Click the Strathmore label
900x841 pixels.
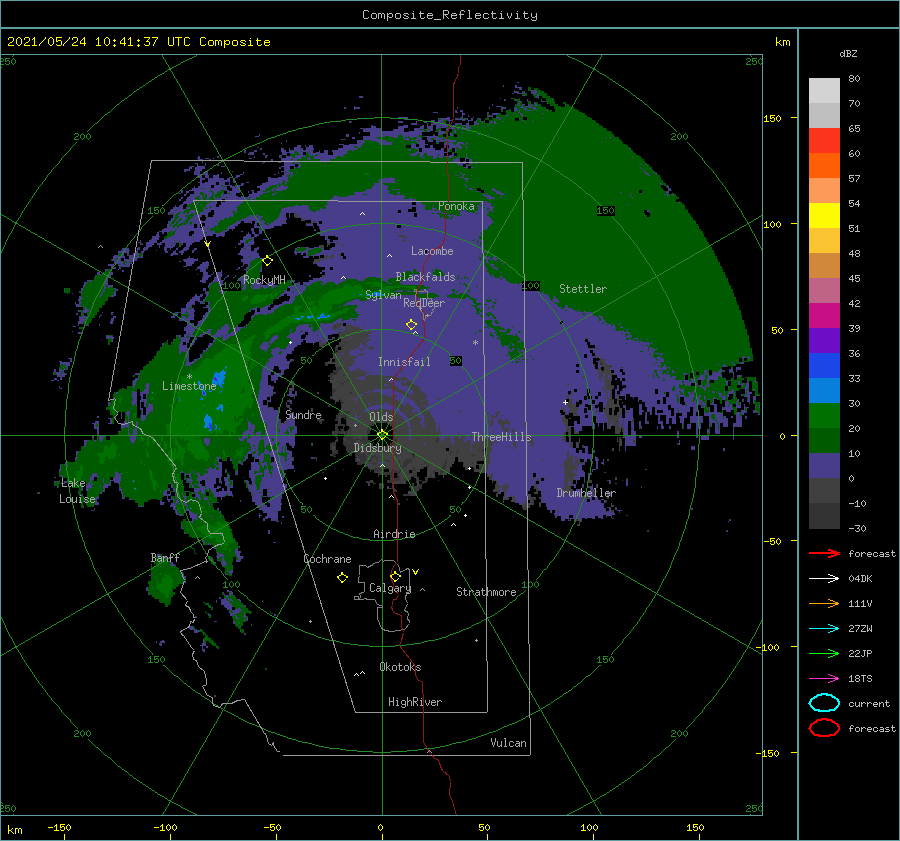pos(486,592)
